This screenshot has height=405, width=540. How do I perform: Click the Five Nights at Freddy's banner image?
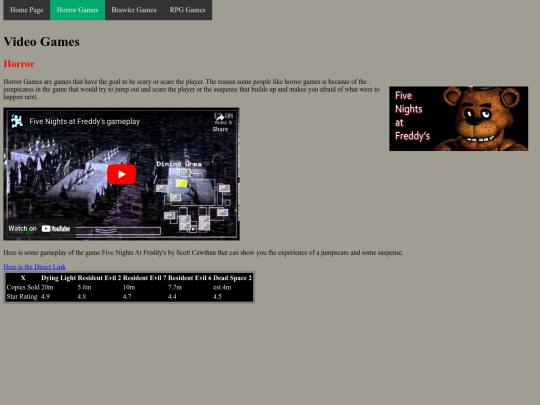point(458,118)
